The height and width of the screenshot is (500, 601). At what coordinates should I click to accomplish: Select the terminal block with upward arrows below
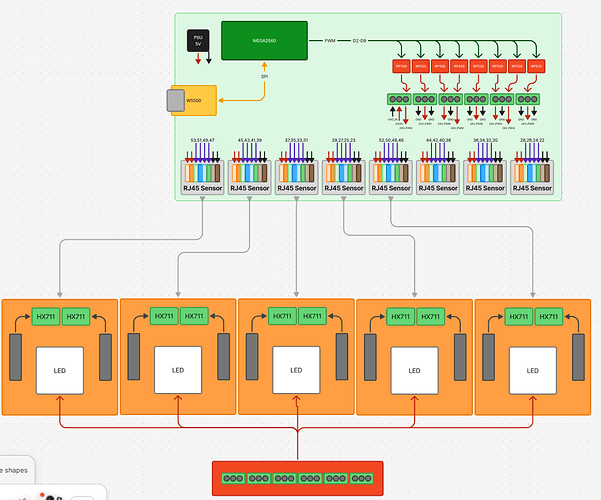pyautogui.click(x=399, y=99)
